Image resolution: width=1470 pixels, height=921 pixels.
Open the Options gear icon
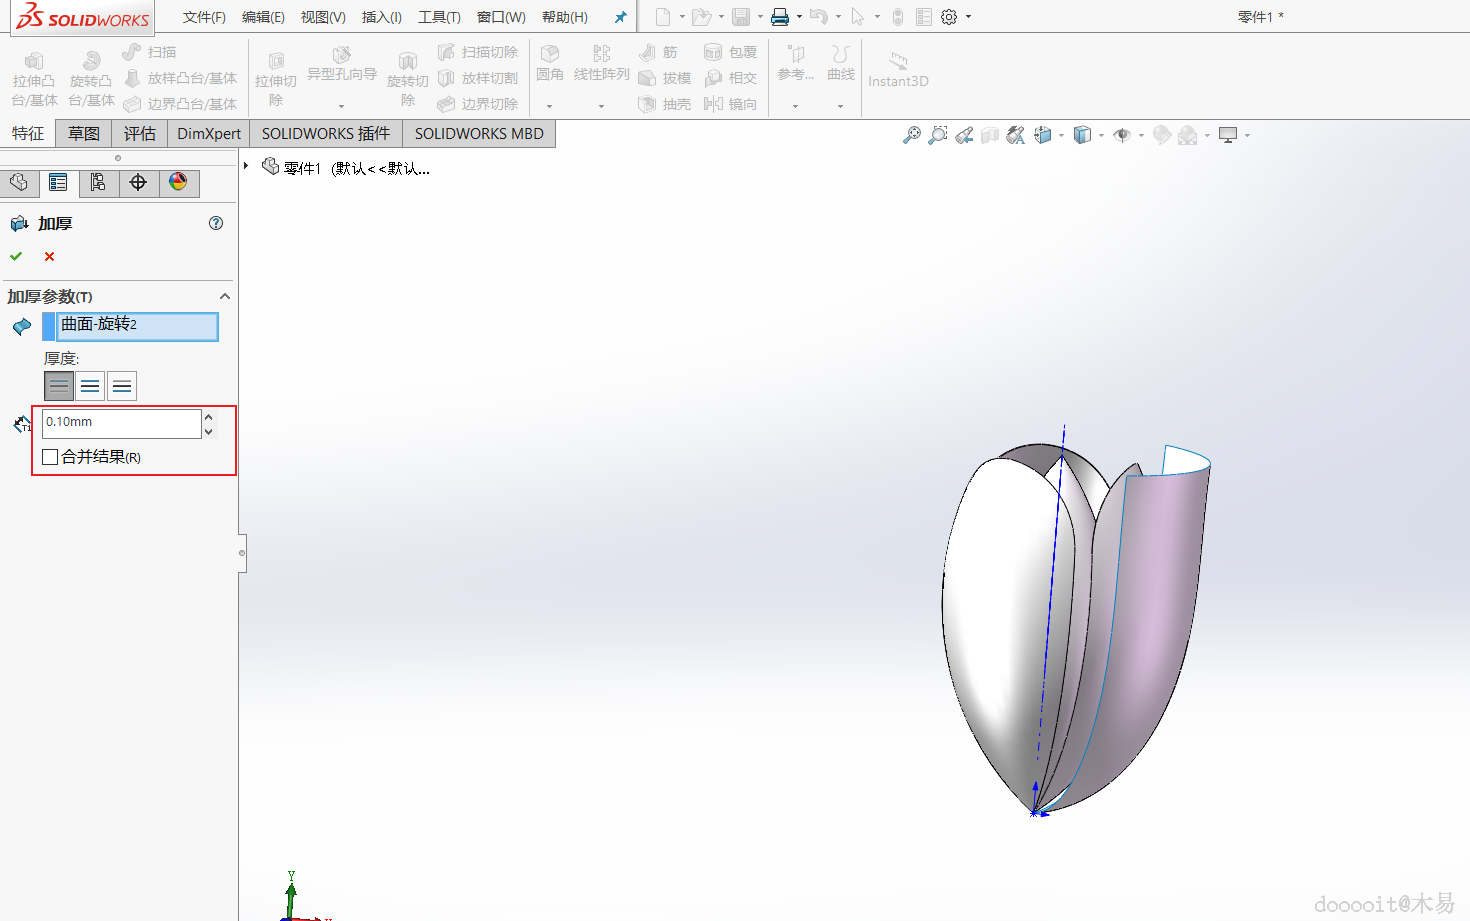point(949,17)
